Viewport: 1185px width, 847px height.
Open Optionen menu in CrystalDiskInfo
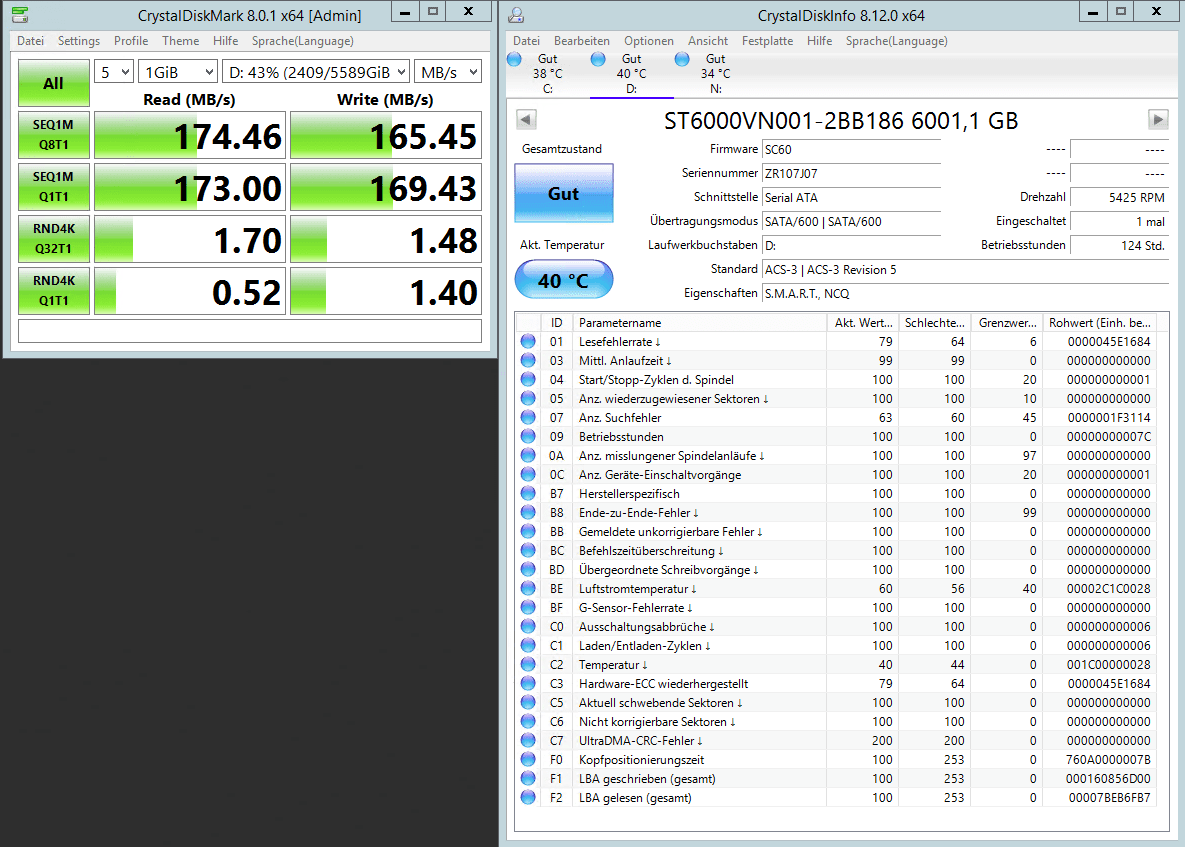coord(648,41)
